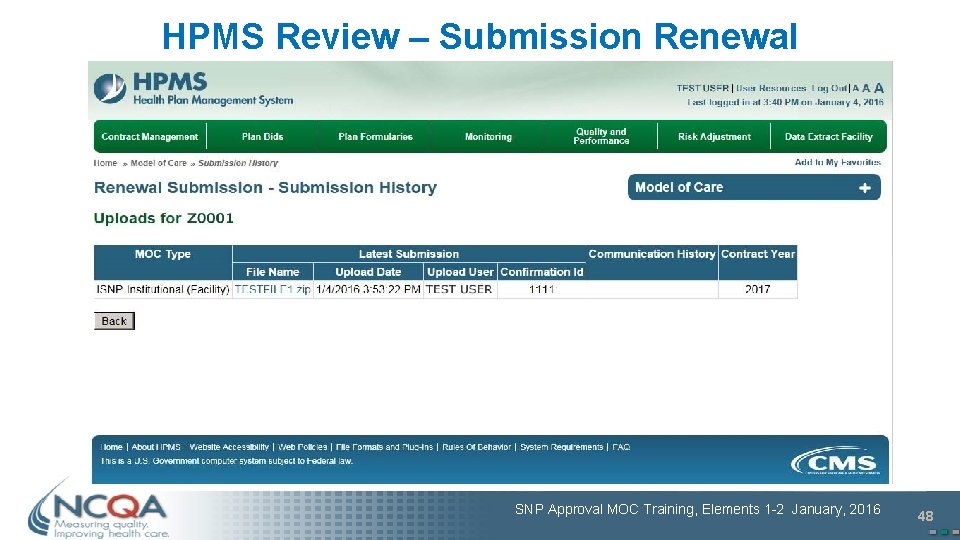Open the TESTFILE1.zip file link
The width and height of the screenshot is (960, 540).
coord(272,289)
